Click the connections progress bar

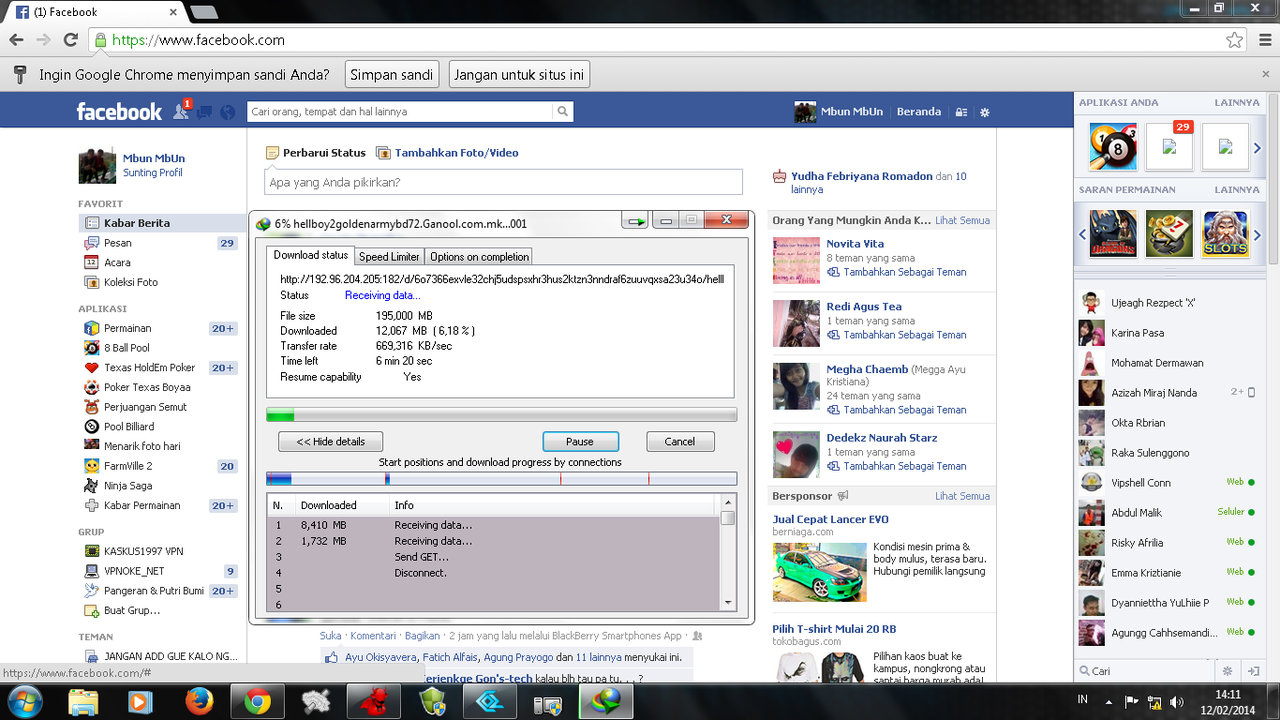point(502,479)
